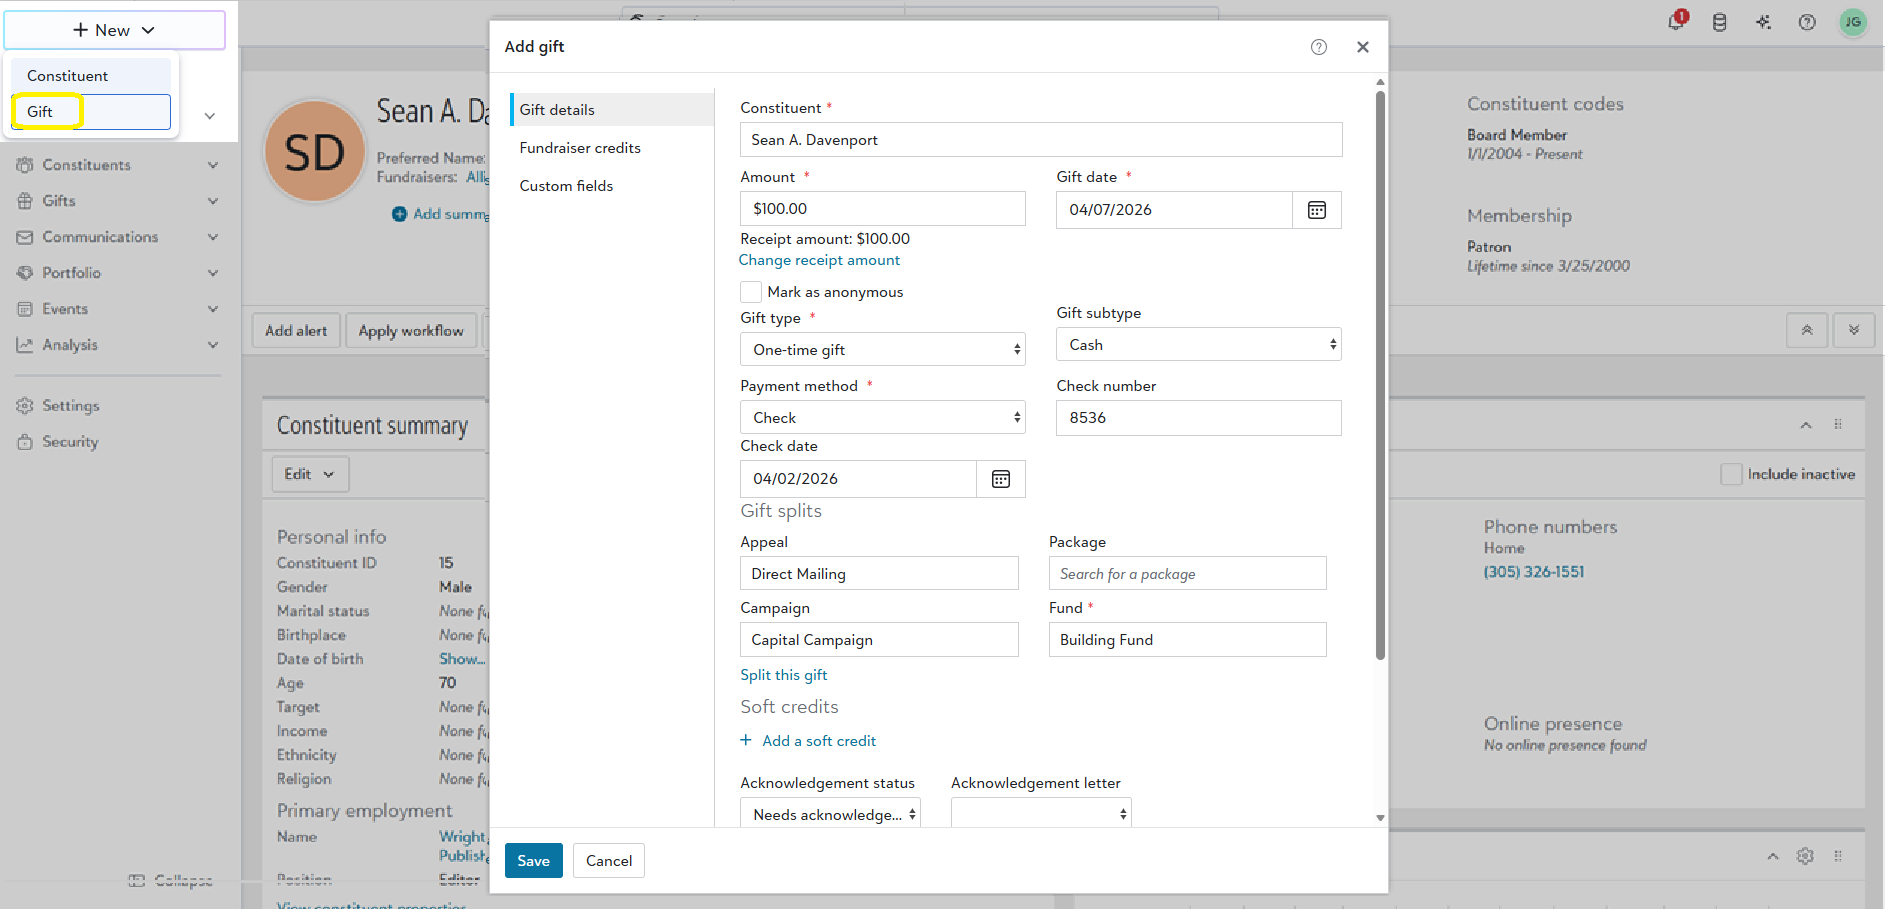The width and height of the screenshot is (1885, 909).
Task: Switch to the Fundraiser credits tab
Action: coord(580,148)
